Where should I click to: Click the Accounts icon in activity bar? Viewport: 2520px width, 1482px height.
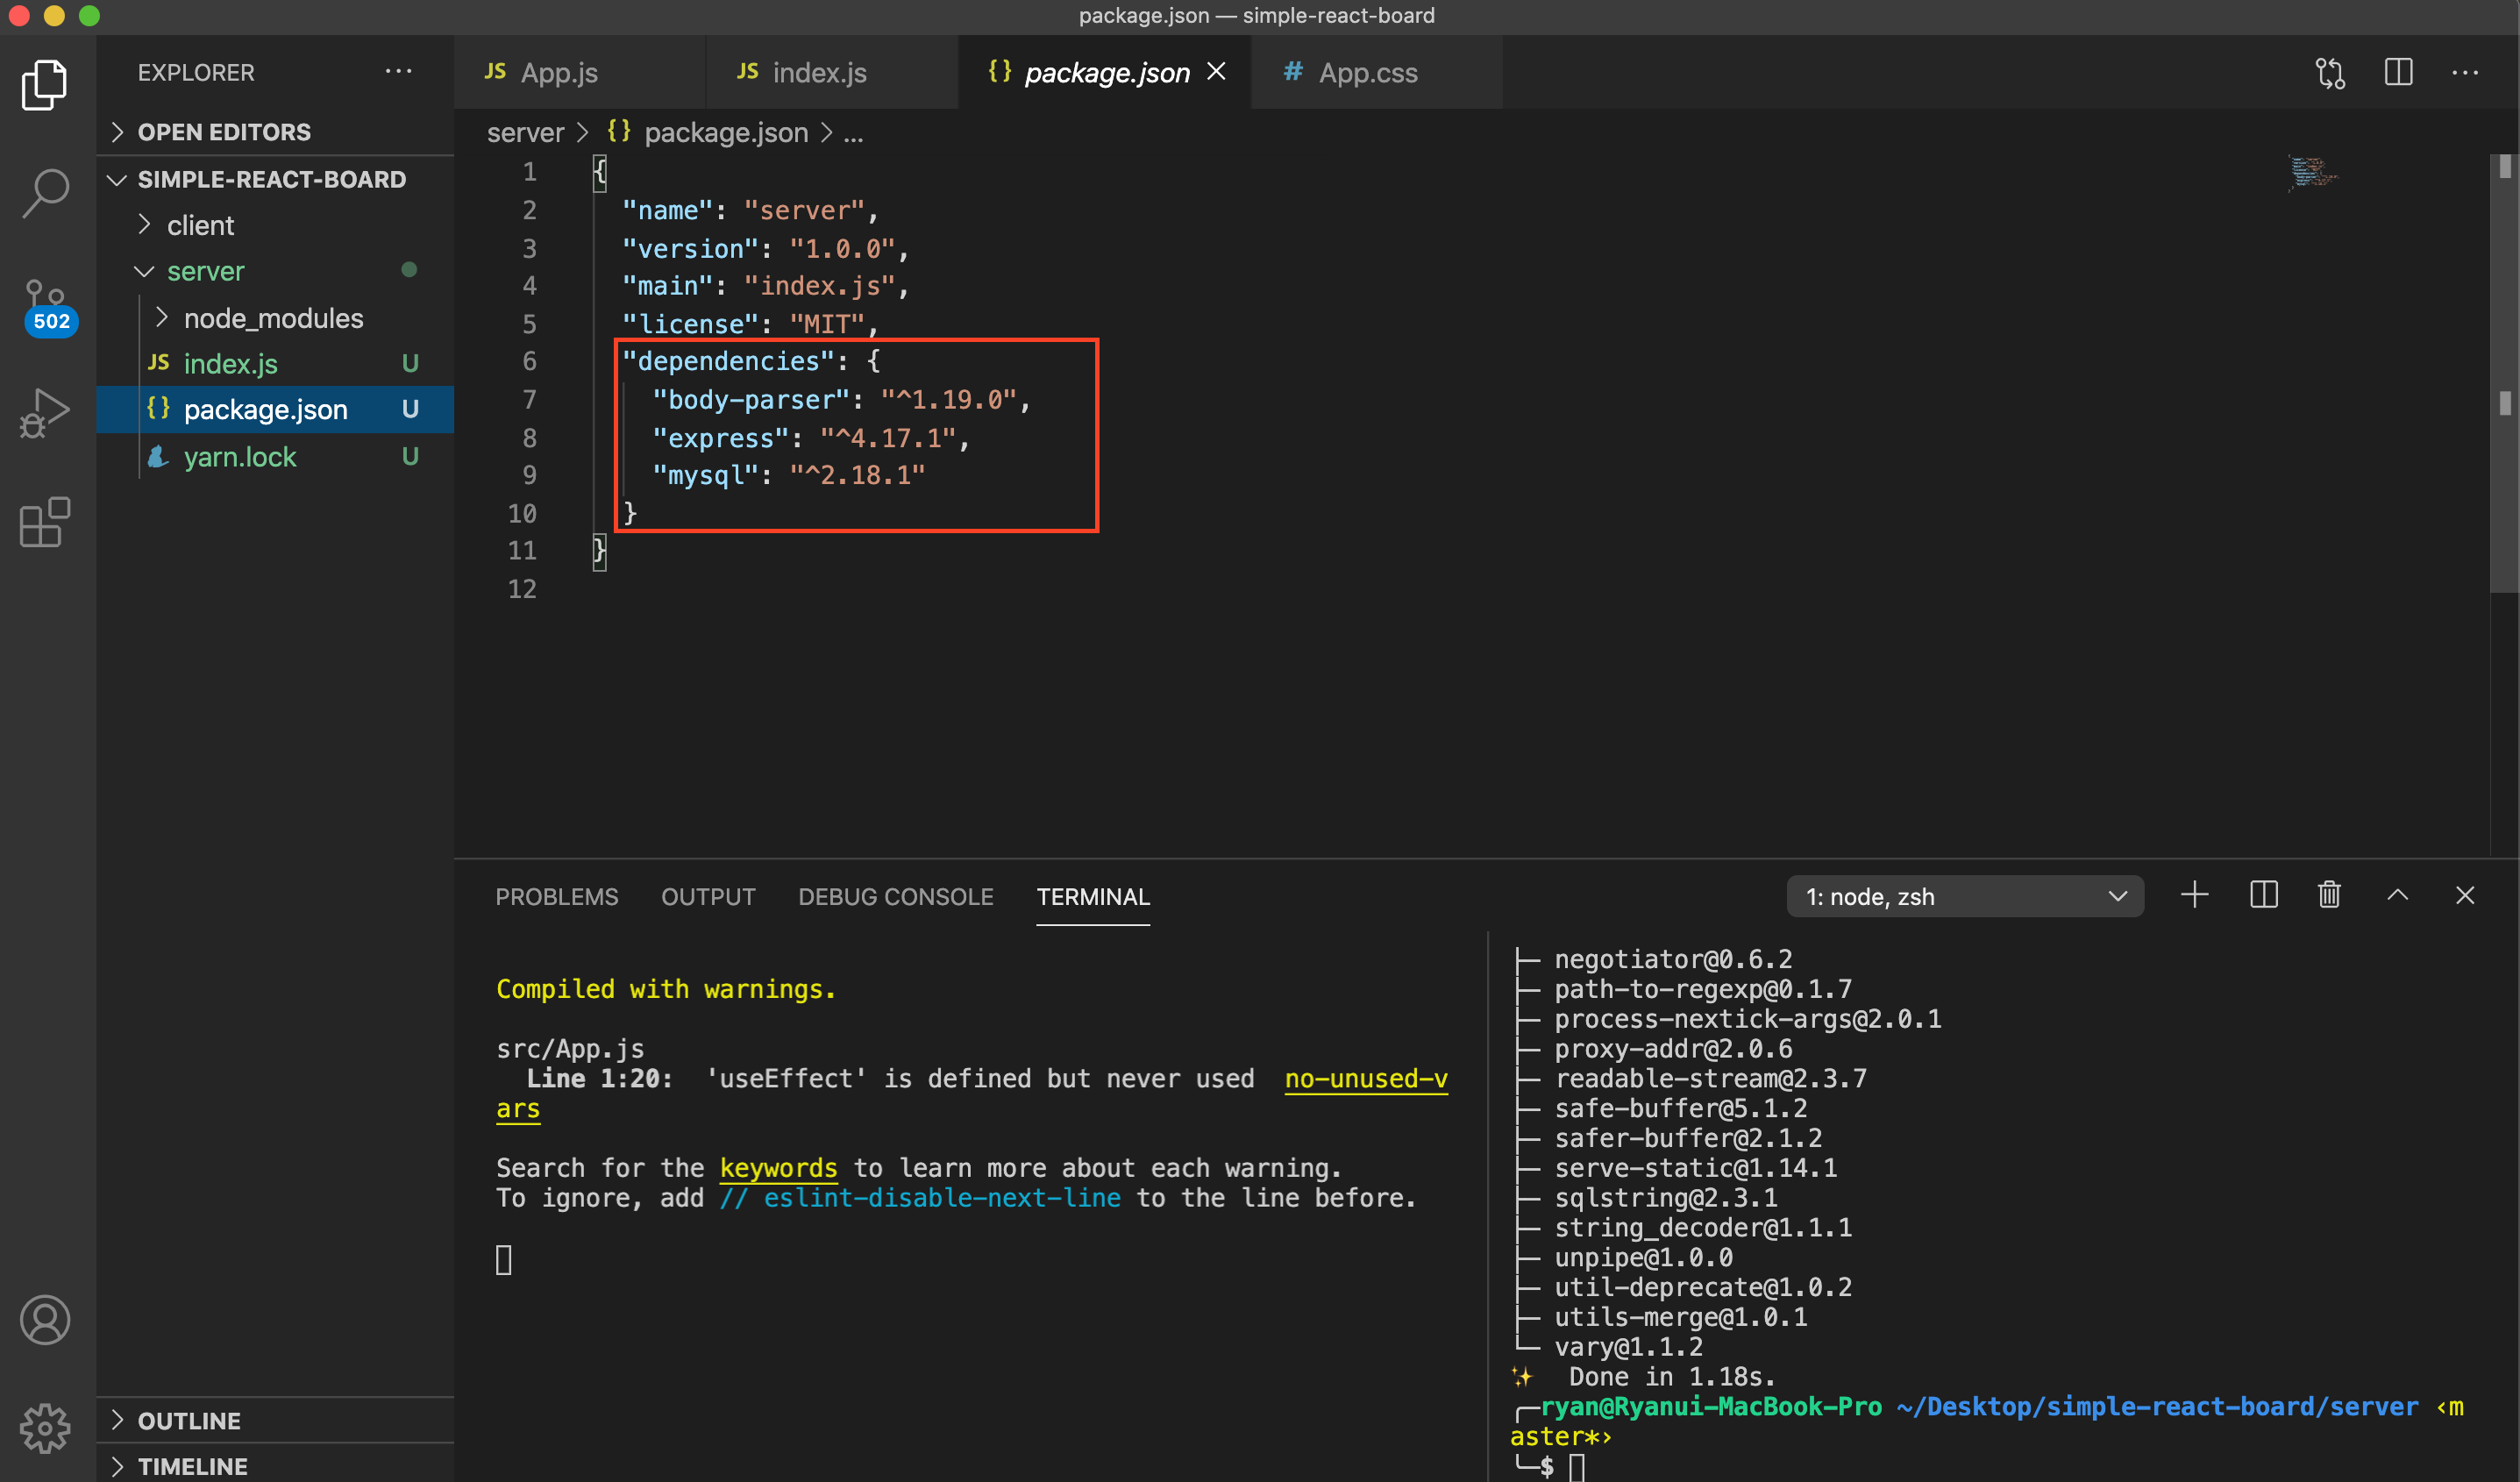[45, 1320]
